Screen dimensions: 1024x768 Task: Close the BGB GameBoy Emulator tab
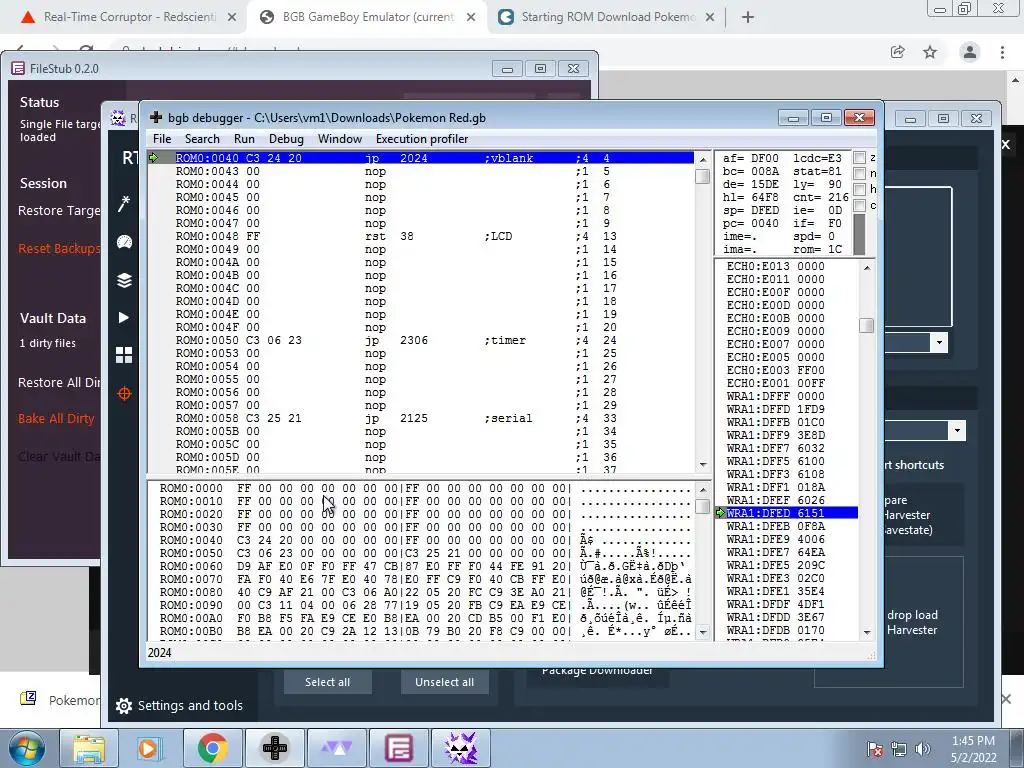coord(471,17)
